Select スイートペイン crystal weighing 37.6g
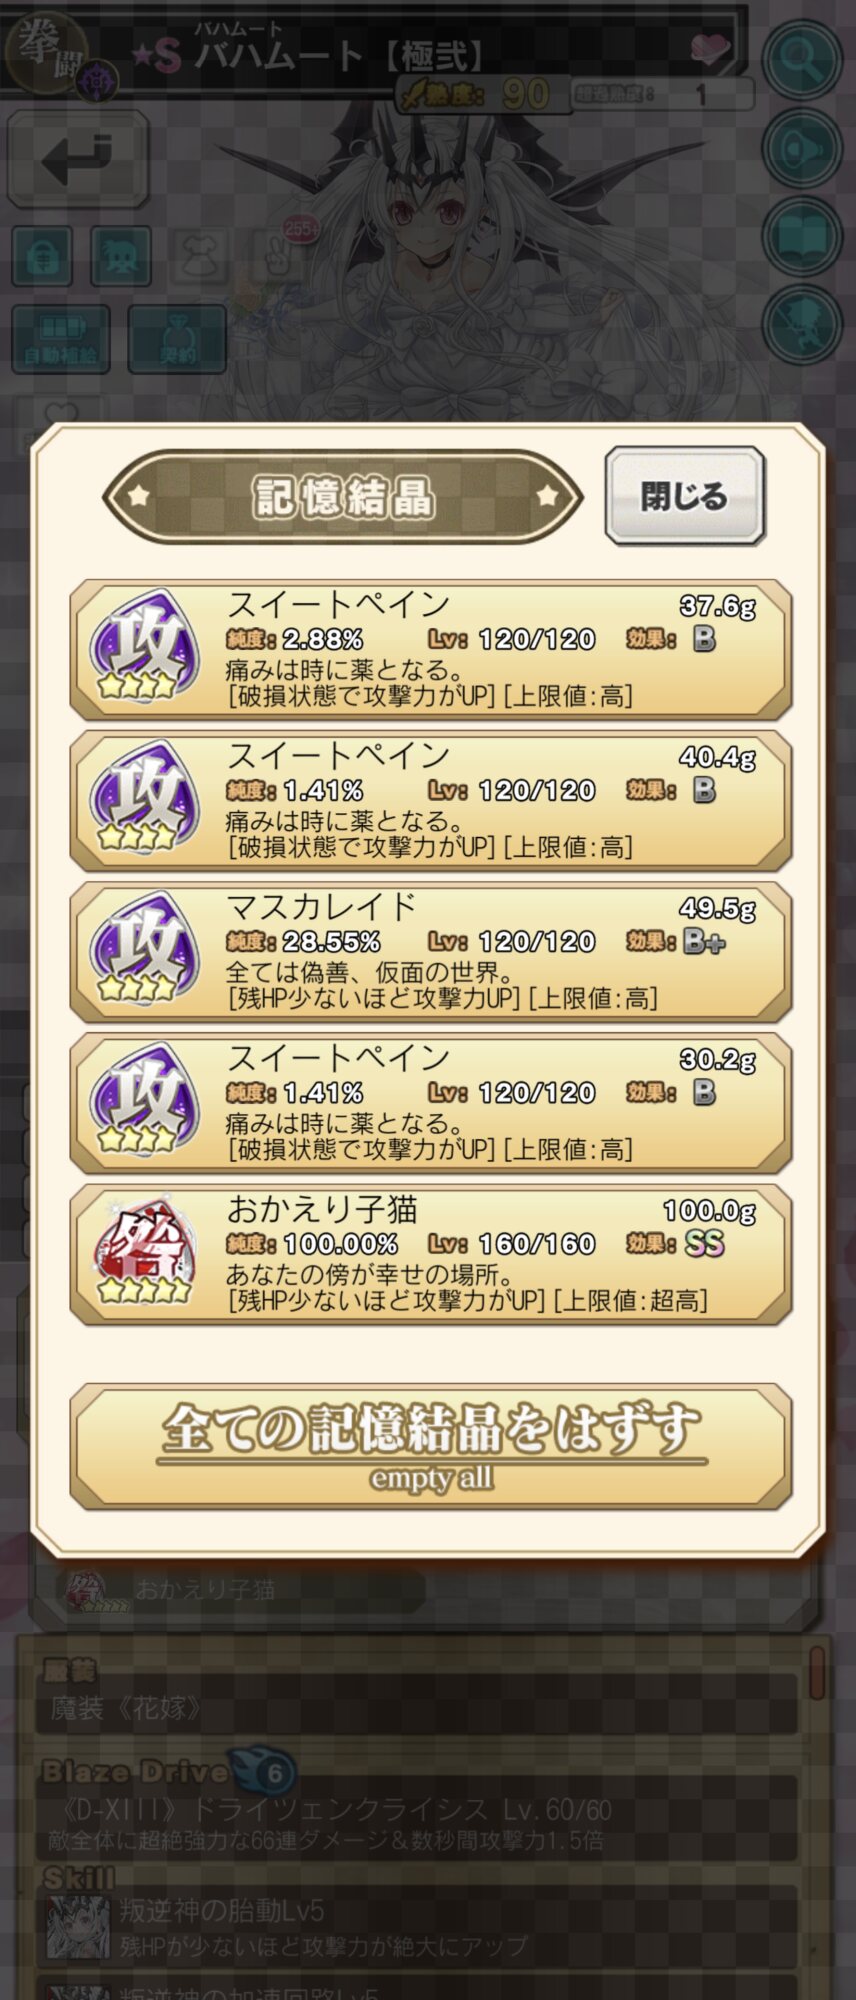 [x=431, y=649]
